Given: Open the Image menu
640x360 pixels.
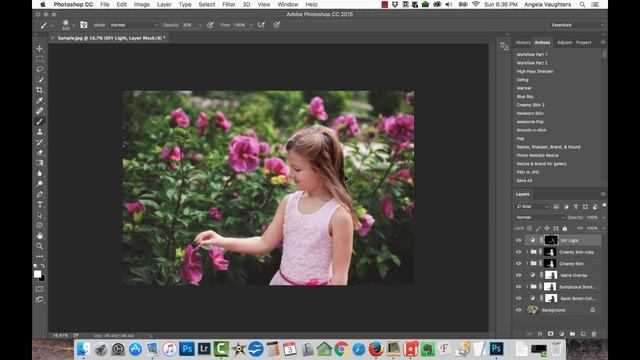Looking at the screenshot, I should (x=142, y=4).
